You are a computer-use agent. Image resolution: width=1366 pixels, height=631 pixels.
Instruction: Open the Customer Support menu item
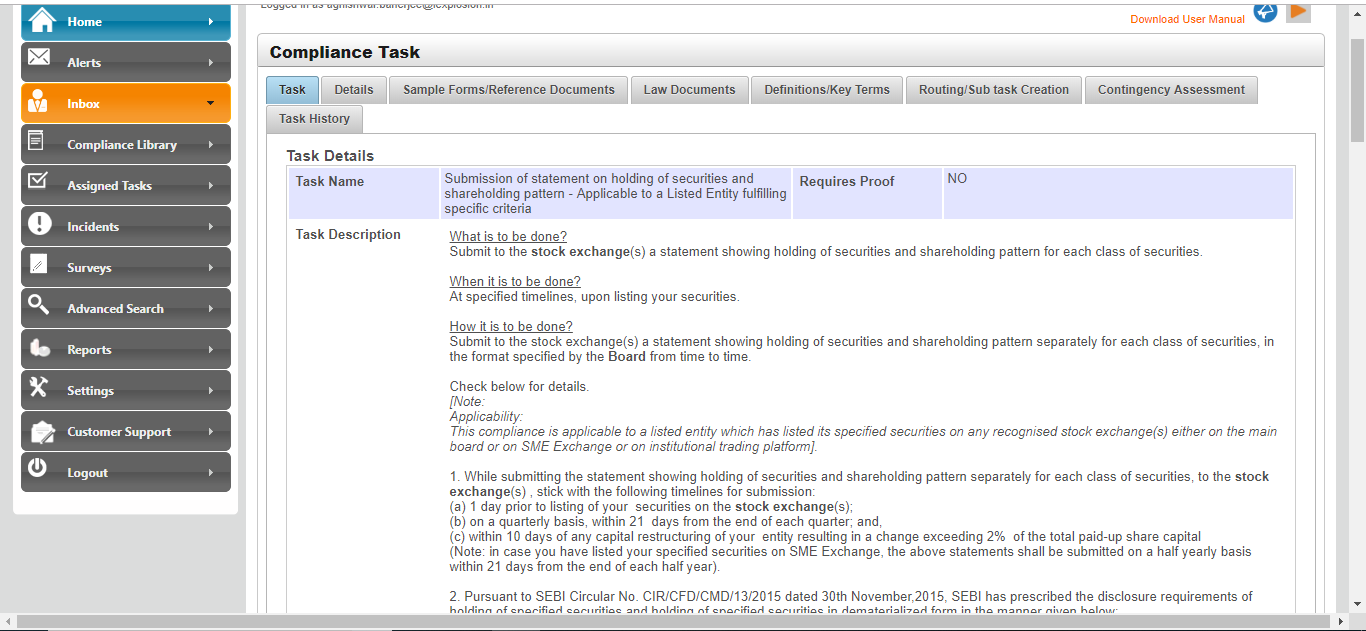(x=125, y=431)
